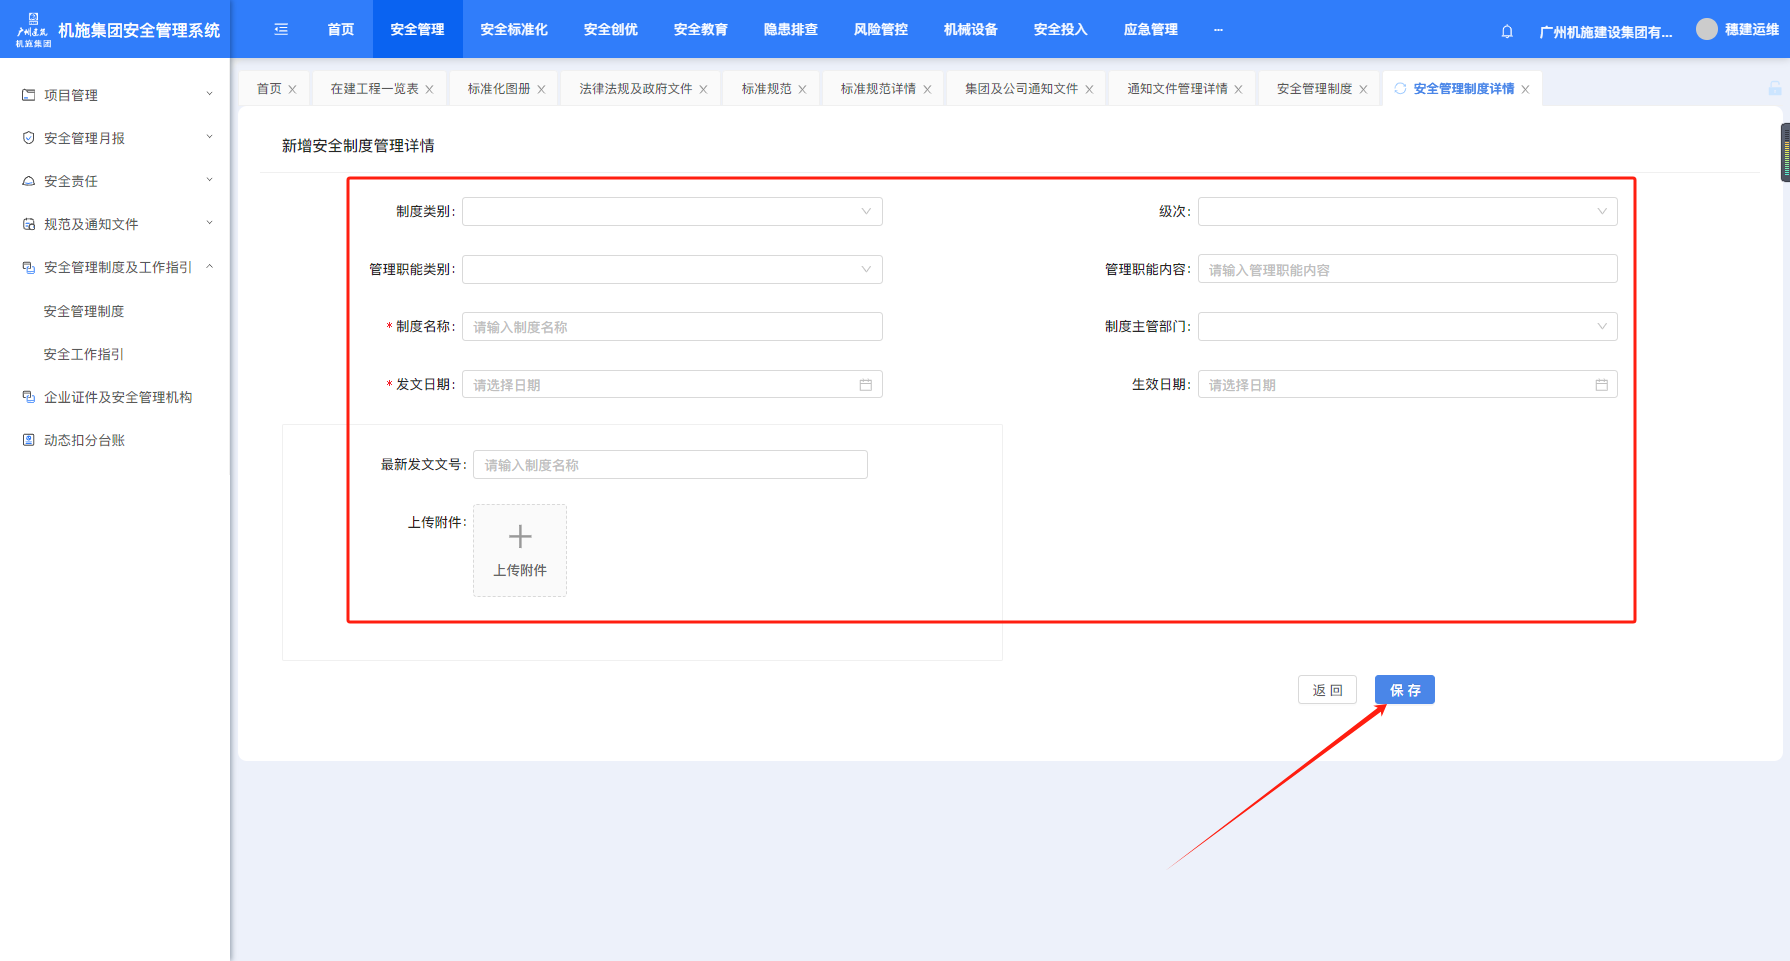Close the 标准化图册 tab
This screenshot has width=1790, height=961.
541,90
